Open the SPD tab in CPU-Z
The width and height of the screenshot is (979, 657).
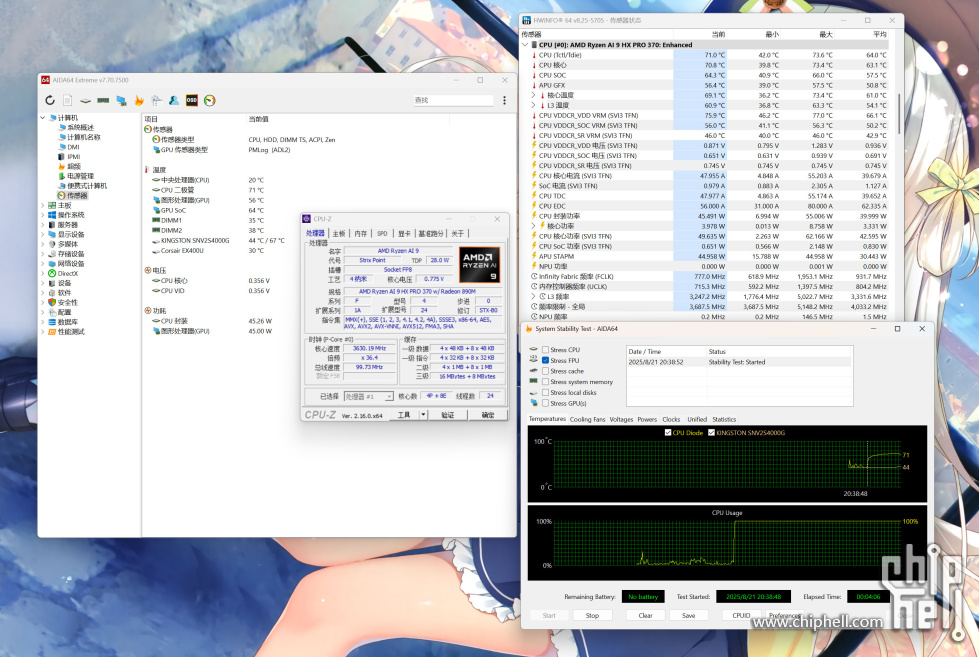382,234
